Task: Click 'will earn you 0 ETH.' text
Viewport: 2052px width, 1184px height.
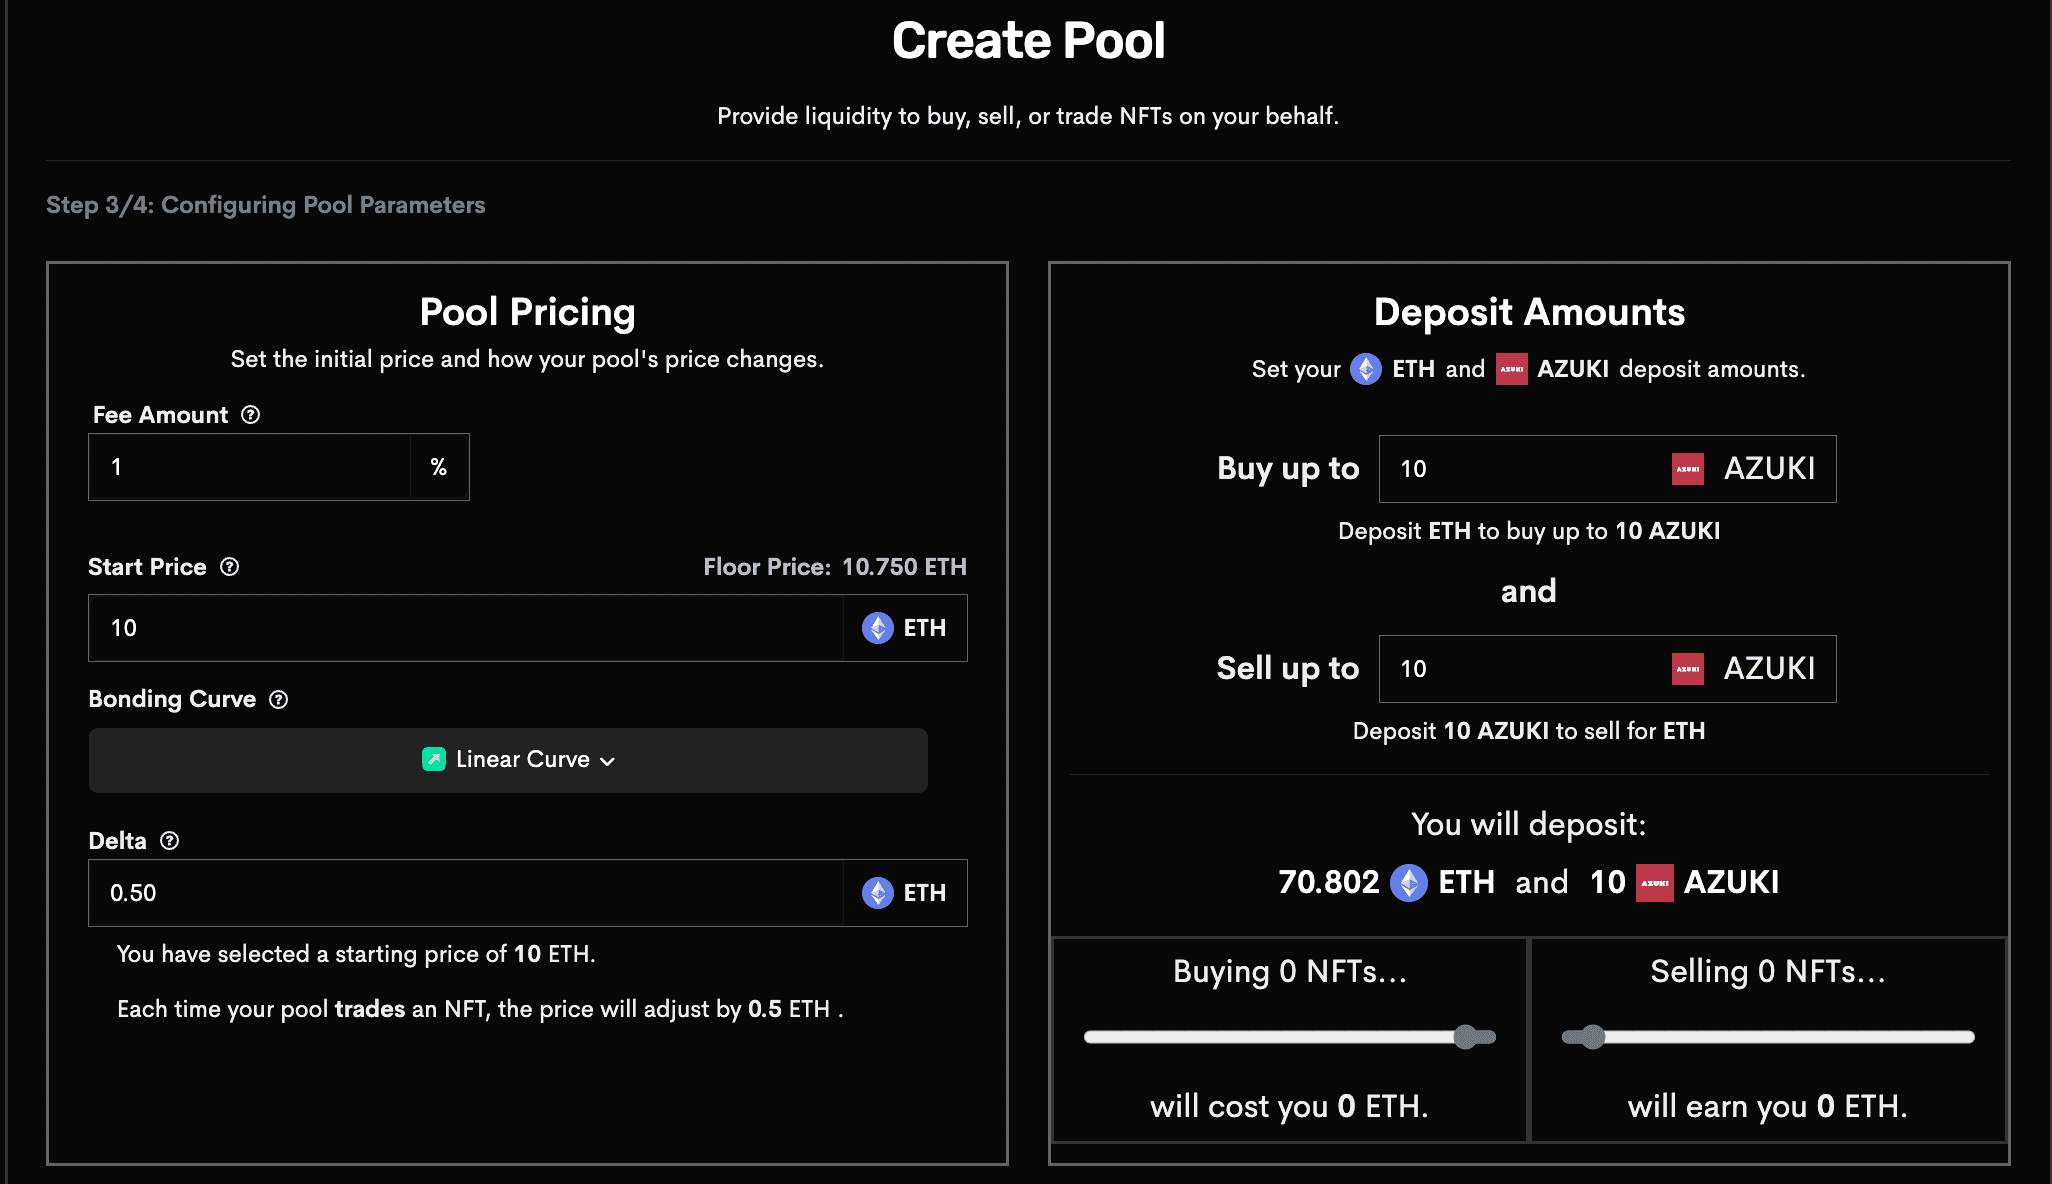Action: click(1768, 1106)
